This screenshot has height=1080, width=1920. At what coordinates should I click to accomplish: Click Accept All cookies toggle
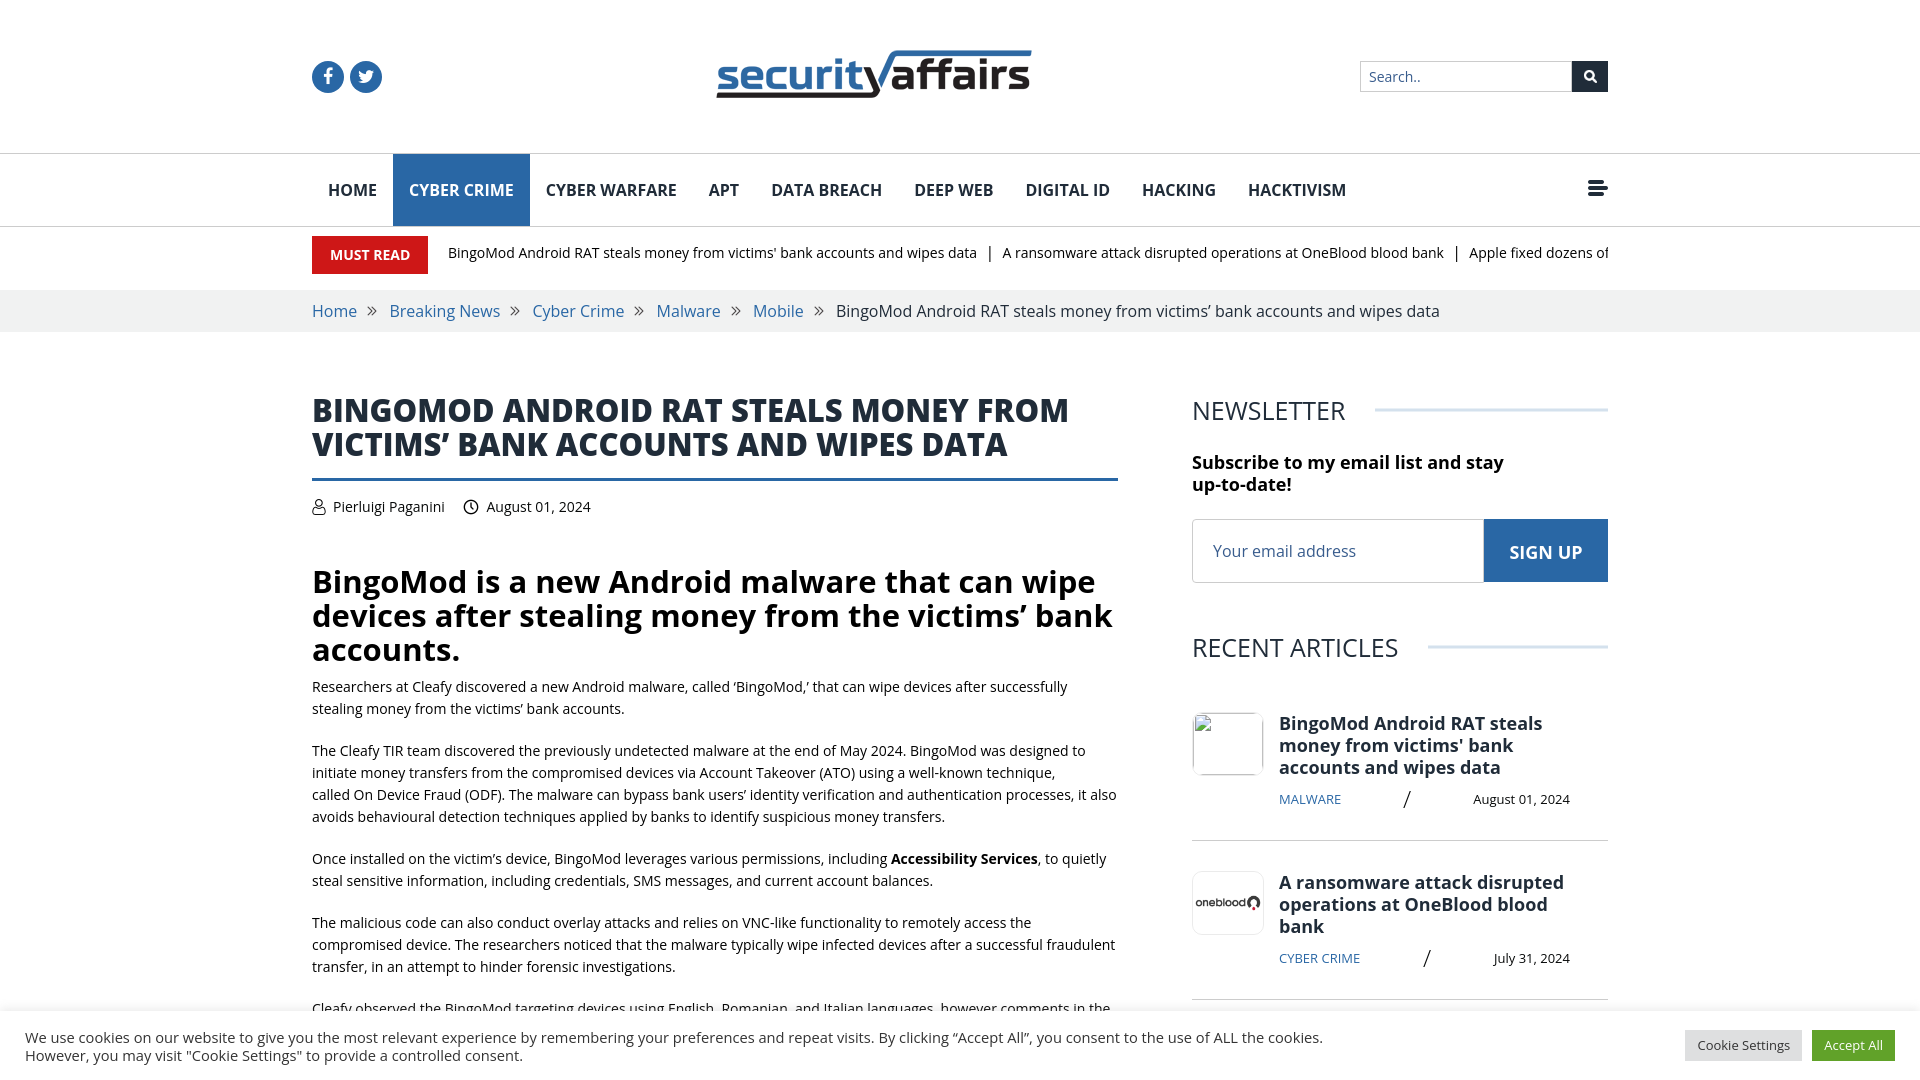[x=1853, y=1044]
